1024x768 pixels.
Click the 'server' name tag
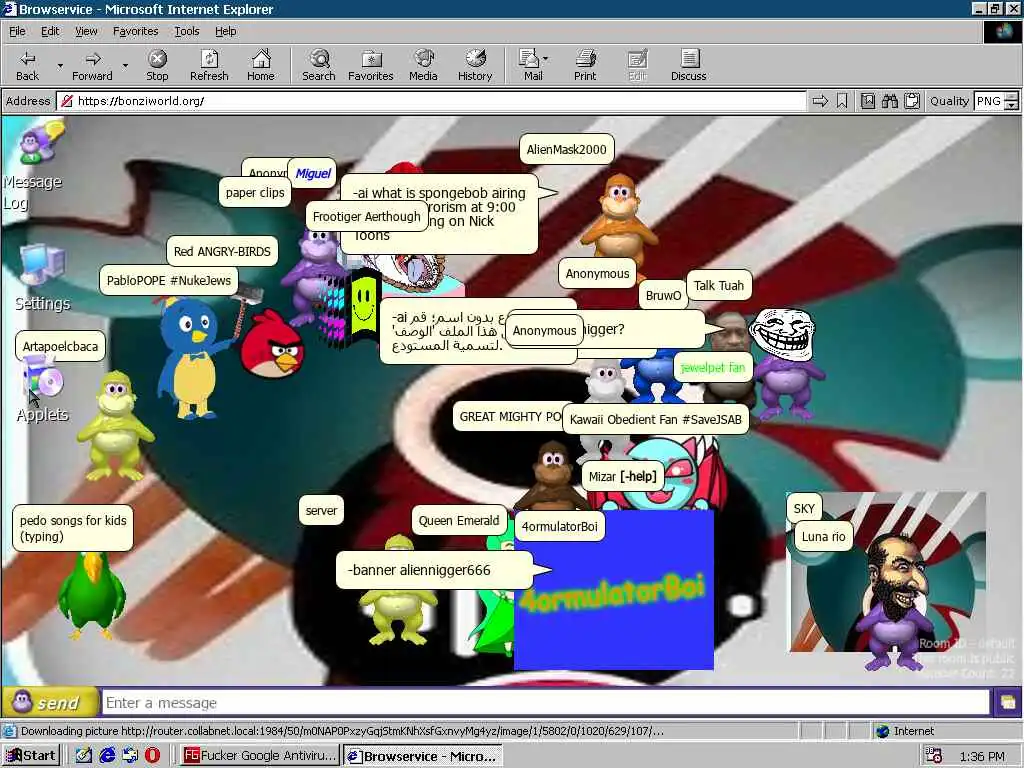point(321,510)
